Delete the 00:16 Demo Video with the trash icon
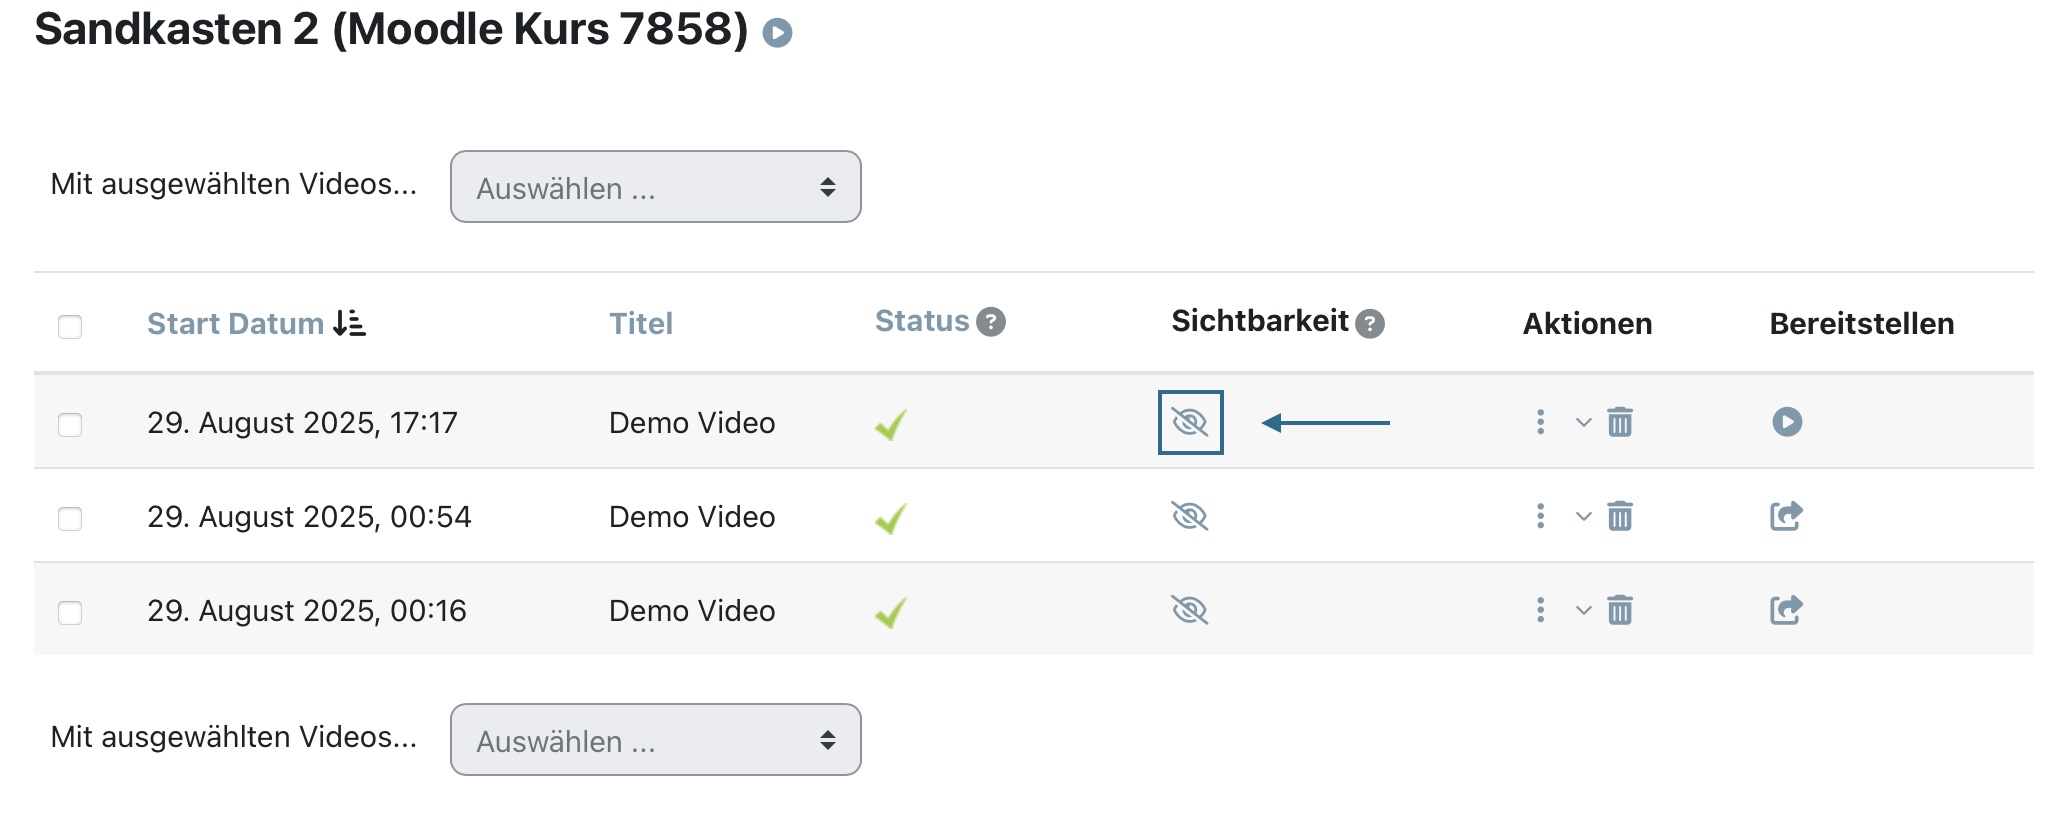Screen dimensions: 2070x832 click(x=1620, y=610)
